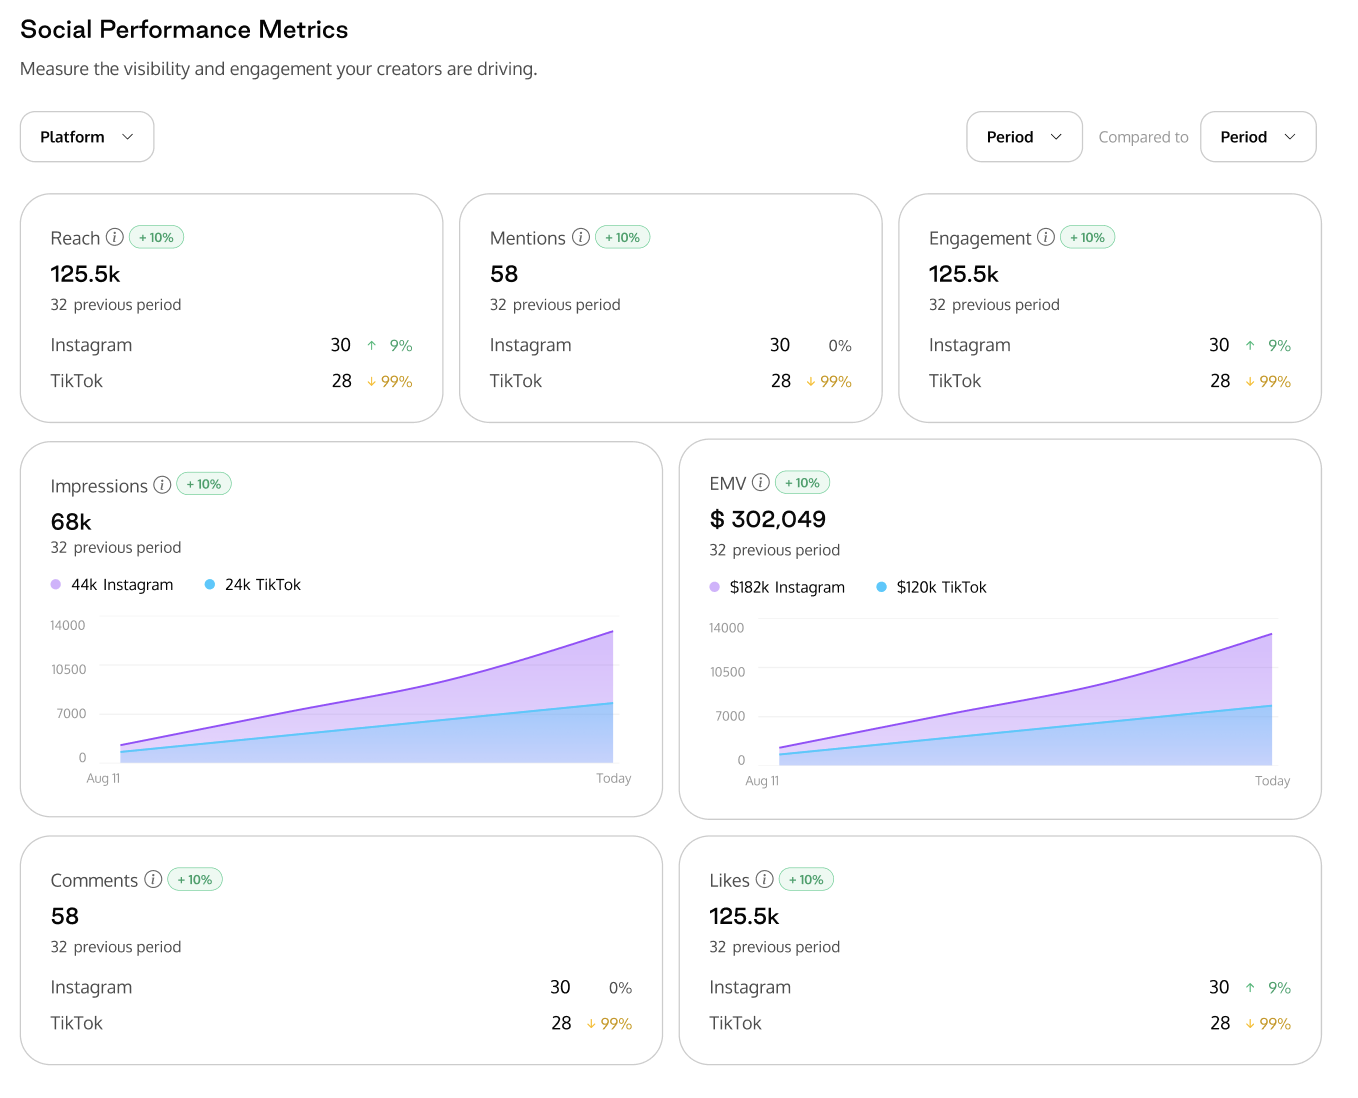Click the Engagement info icon
The width and height of the screenshot is (1358, 1098).
tap(1046, 237)
